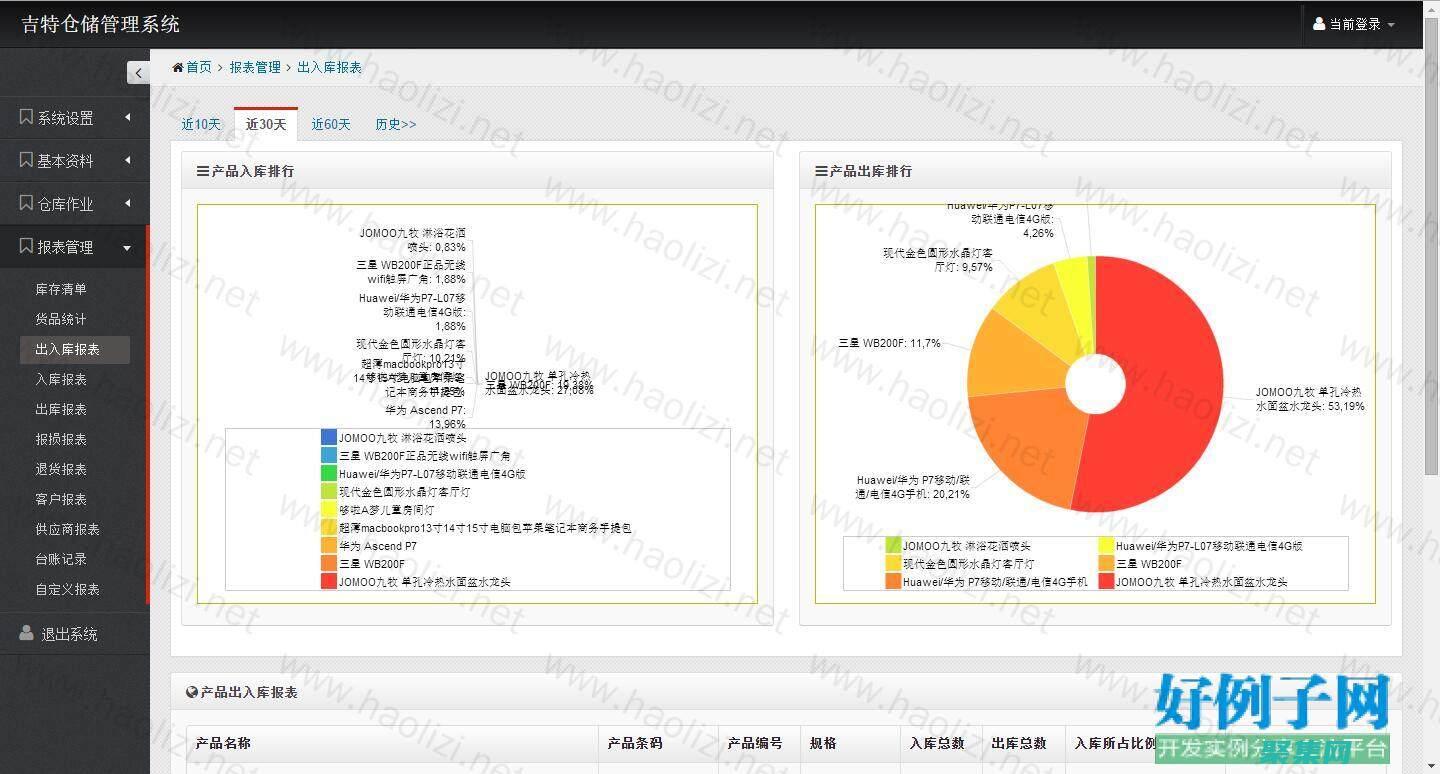Click the home icon in the breadcrumb
The width and height of the screenshot is (1440, 774).
point(178,67)
